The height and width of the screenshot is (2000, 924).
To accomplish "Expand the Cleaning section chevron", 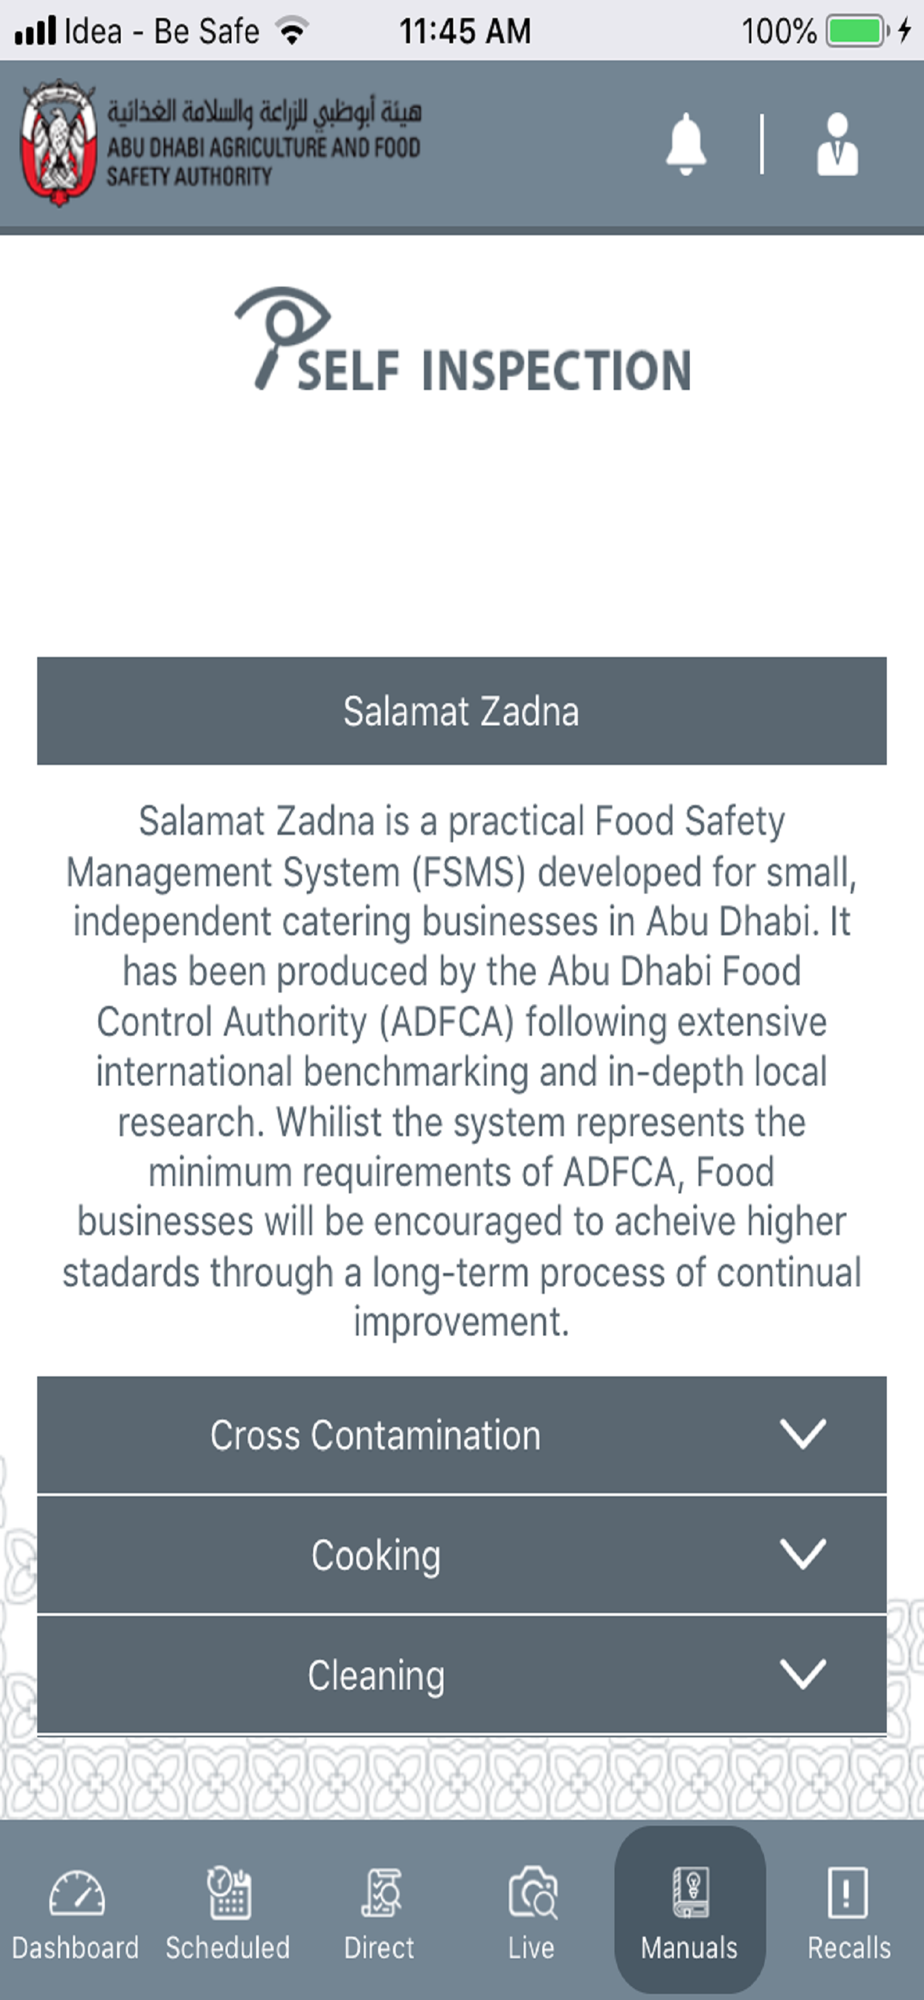I will [803, 1674].
